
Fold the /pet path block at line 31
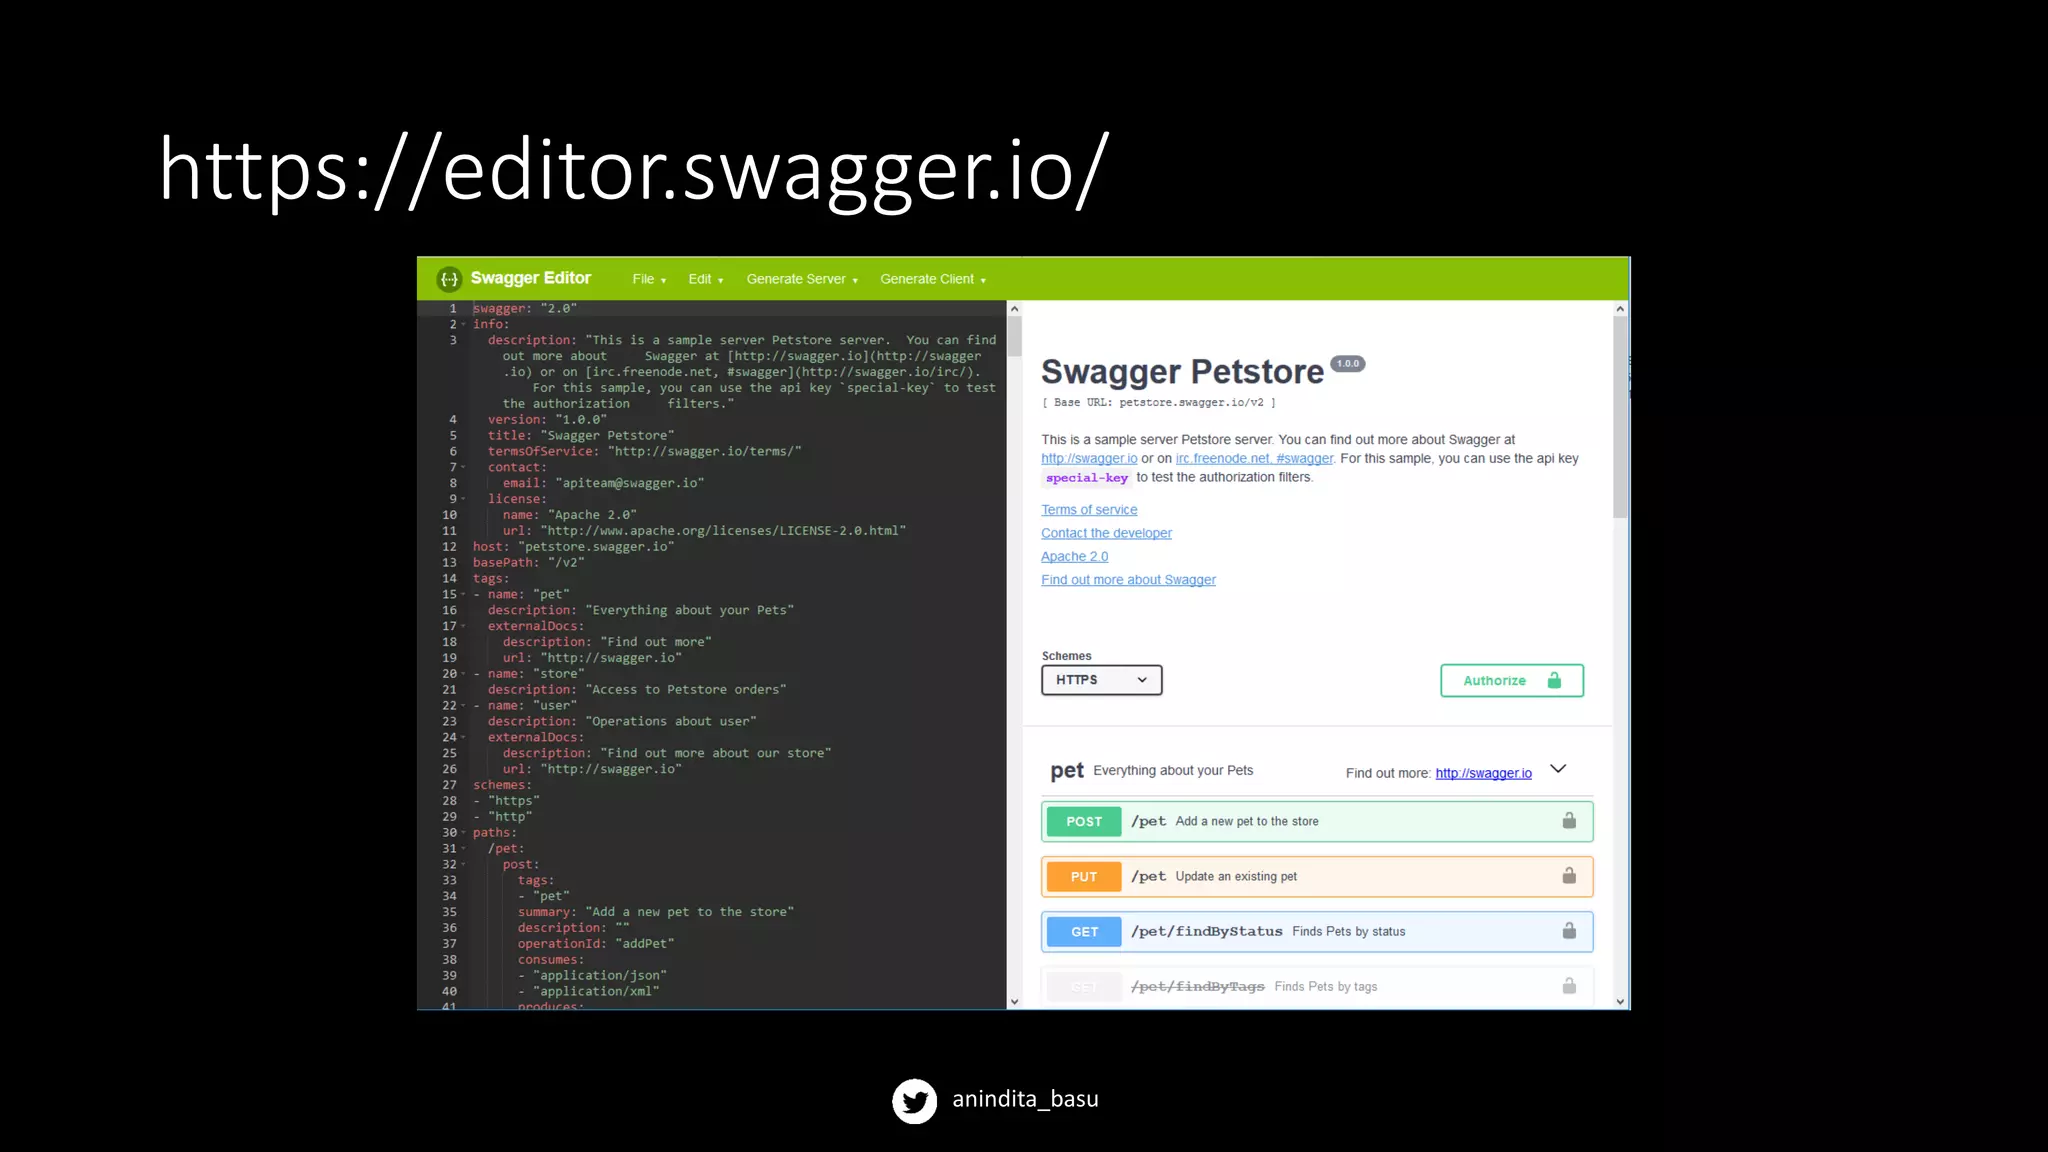pyautogui.click(x=463, y=849)
